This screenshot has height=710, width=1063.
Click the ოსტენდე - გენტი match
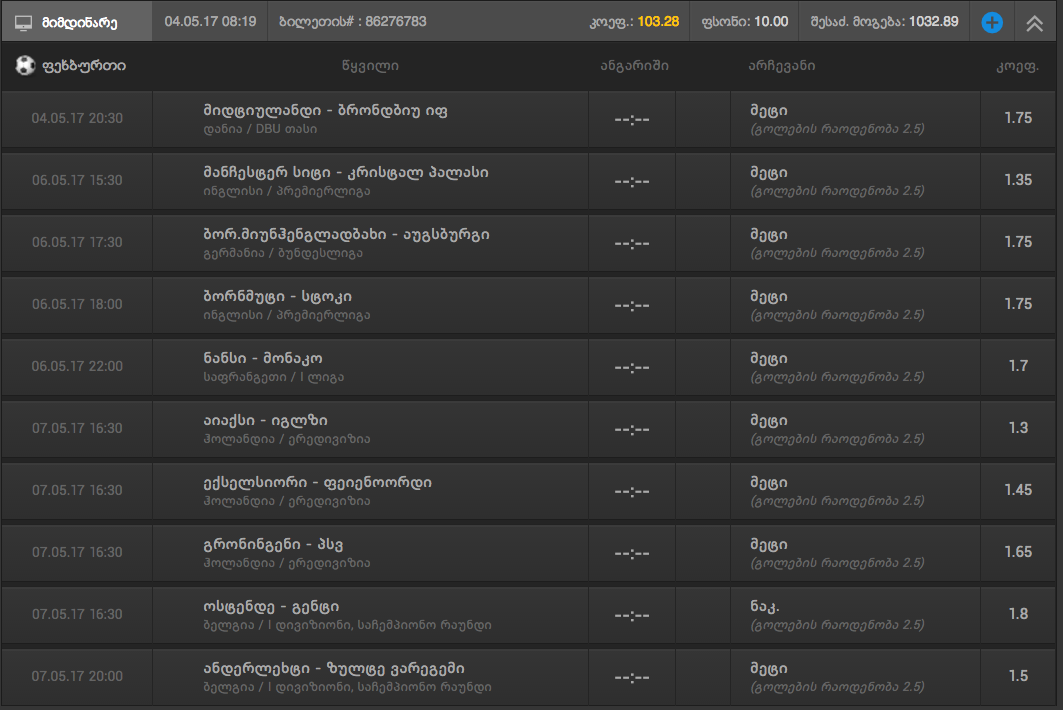(271, 606)
